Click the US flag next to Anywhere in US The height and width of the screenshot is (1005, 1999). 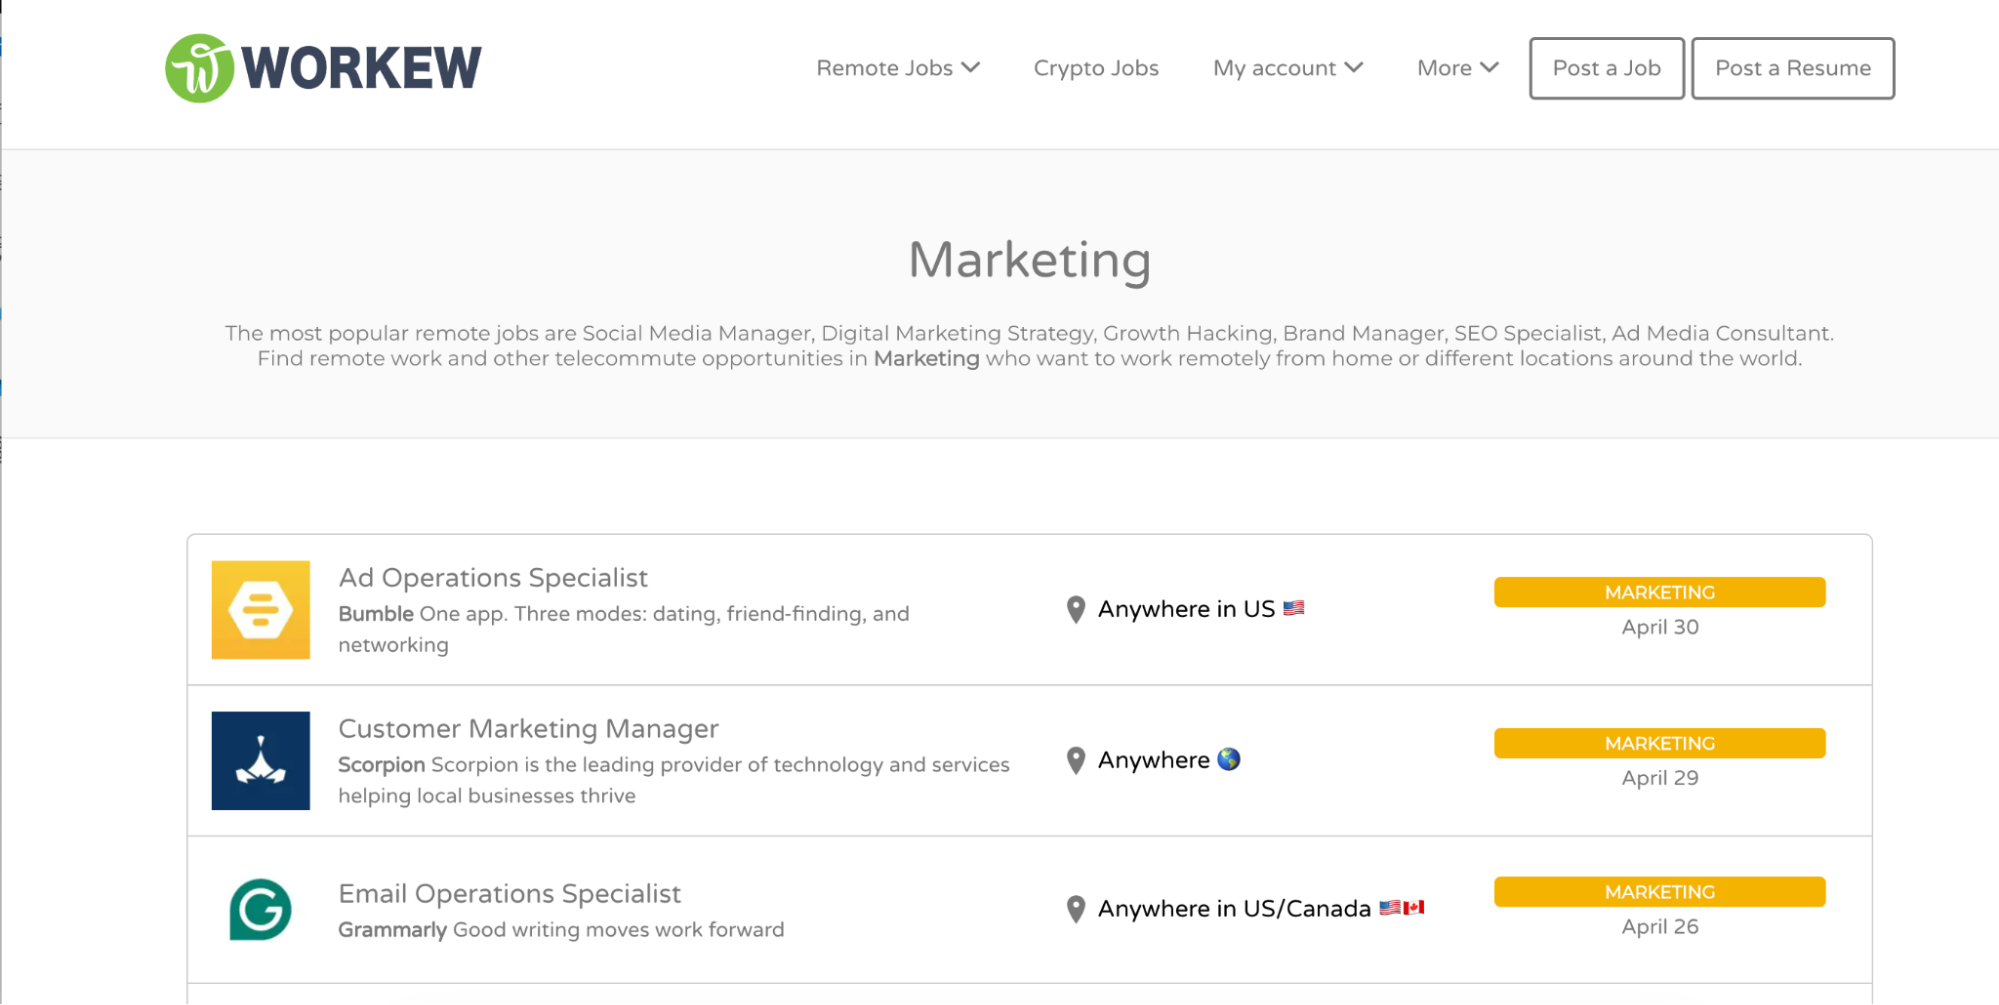point(1294,608)
